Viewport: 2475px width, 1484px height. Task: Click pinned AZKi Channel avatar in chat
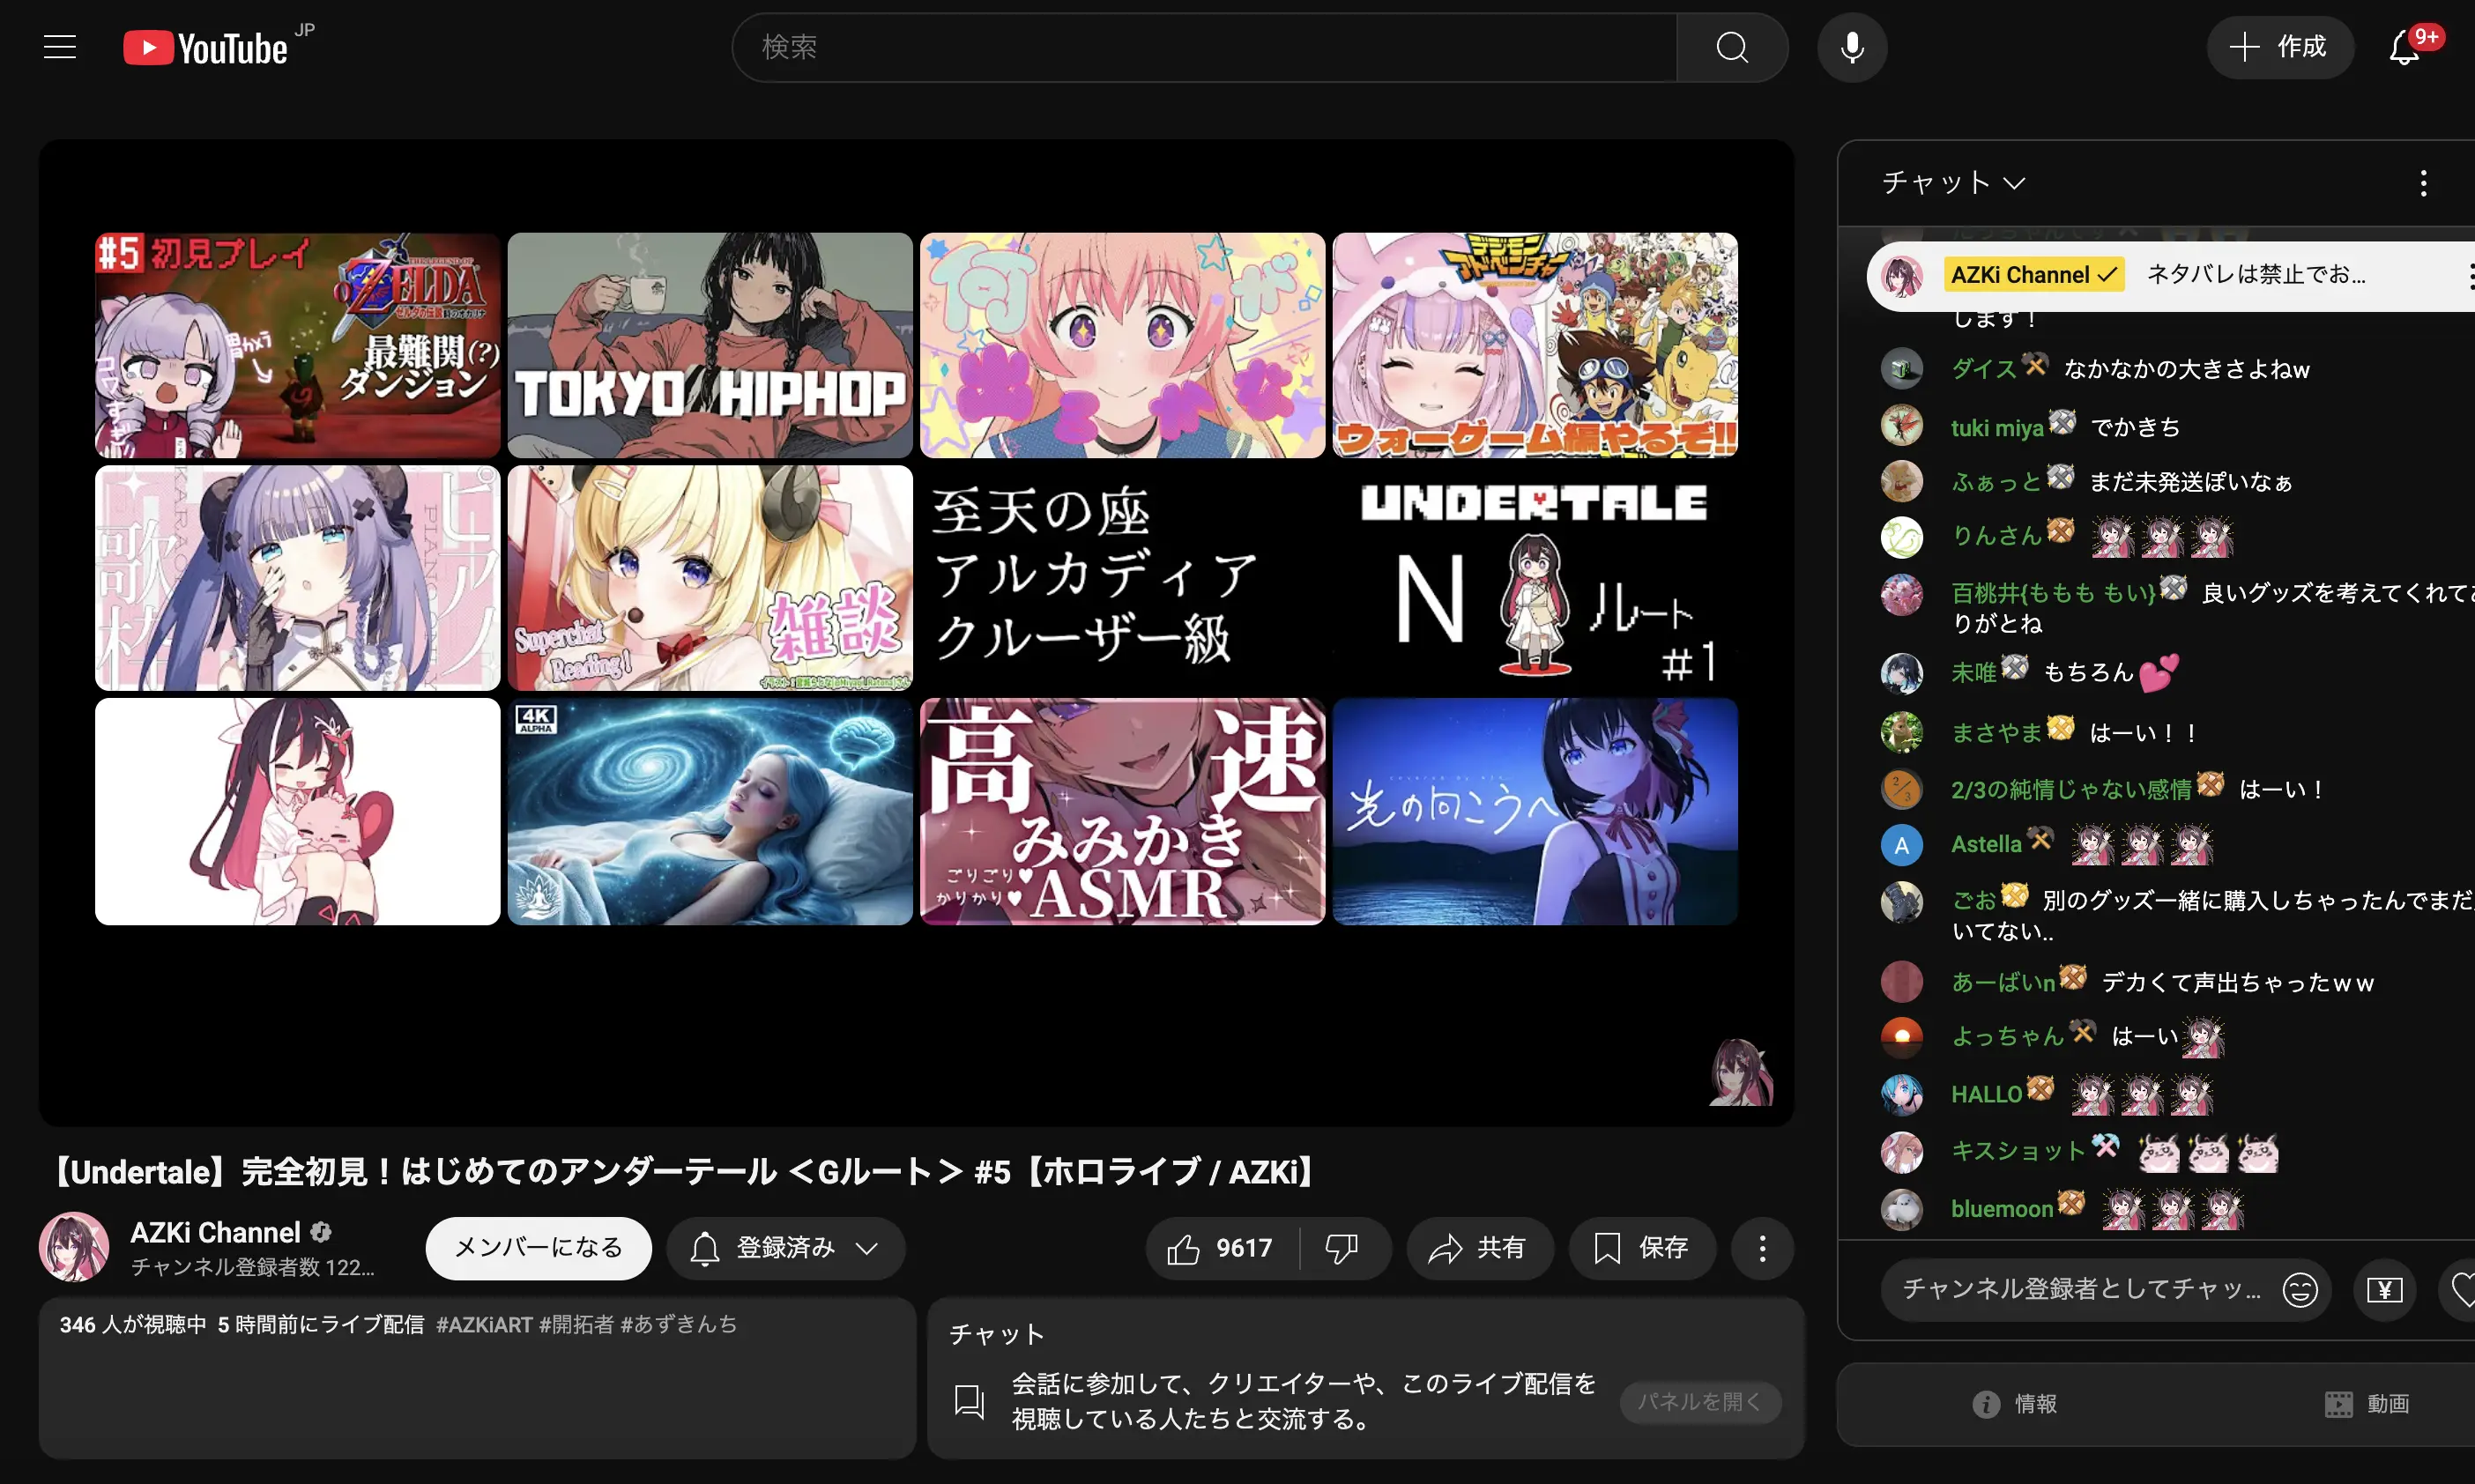(x=1901, y=276)
